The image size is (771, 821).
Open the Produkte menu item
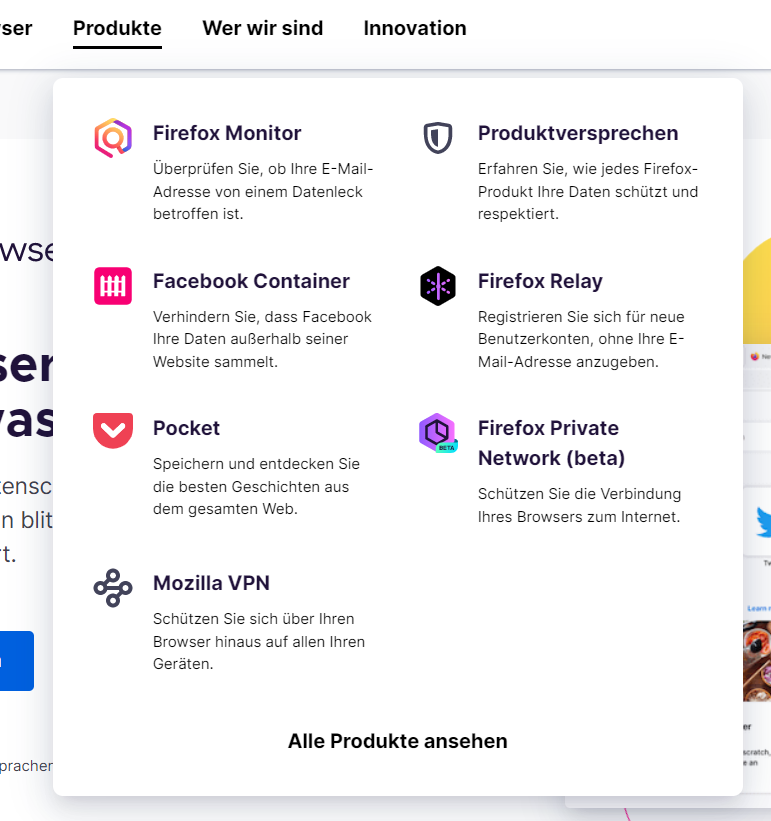click(x=117, y=28)
